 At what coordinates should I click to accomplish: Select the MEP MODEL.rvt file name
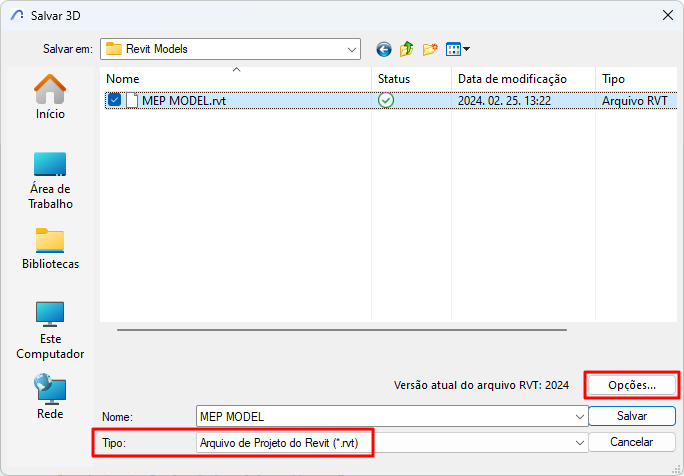coord(184,101)
